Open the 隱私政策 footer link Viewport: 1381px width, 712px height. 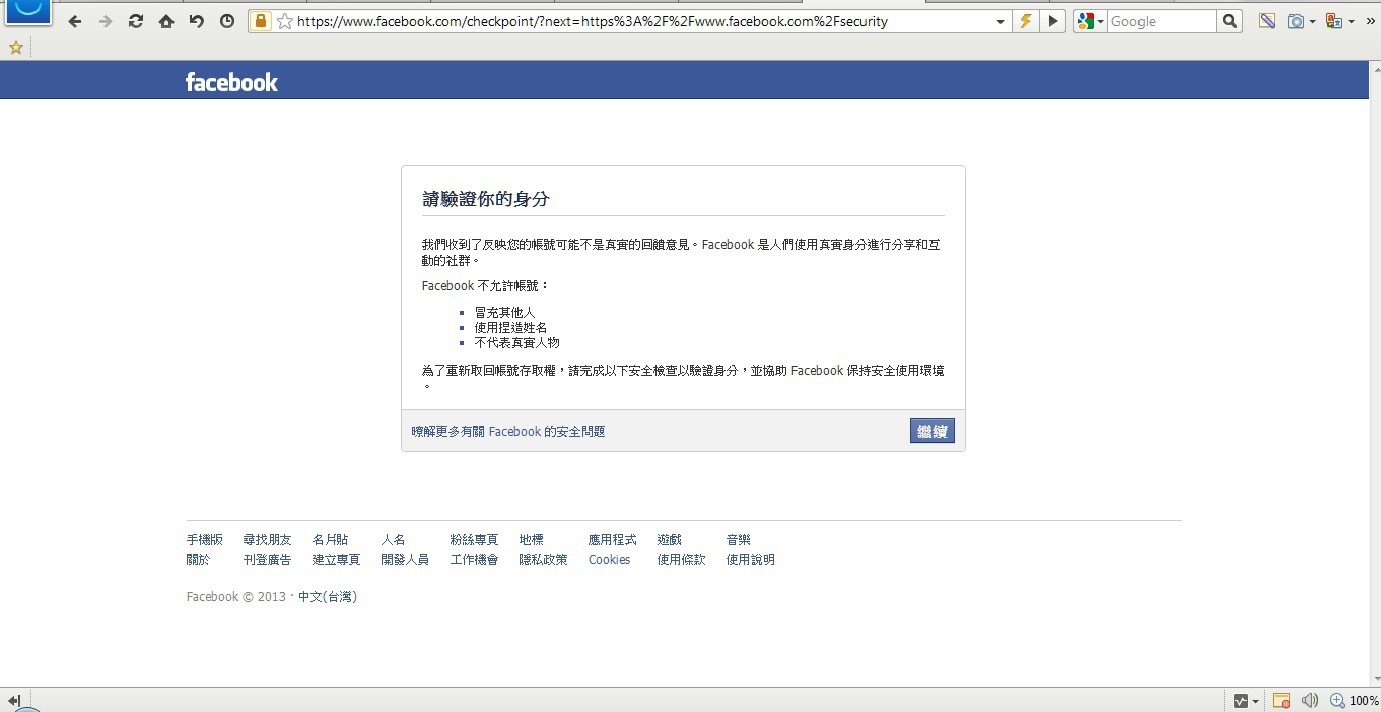tap(543, 560)
